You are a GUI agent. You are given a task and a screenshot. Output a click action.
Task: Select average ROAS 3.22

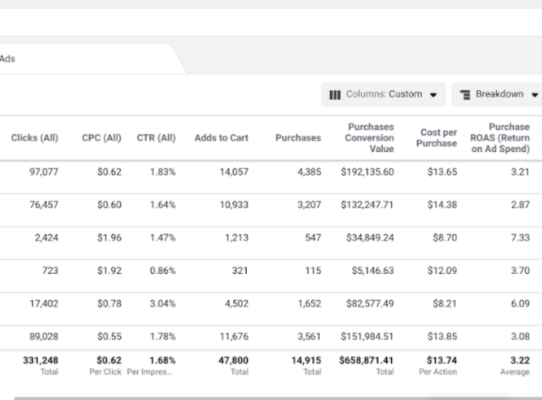pyautogui.click(x=520, y=360)
